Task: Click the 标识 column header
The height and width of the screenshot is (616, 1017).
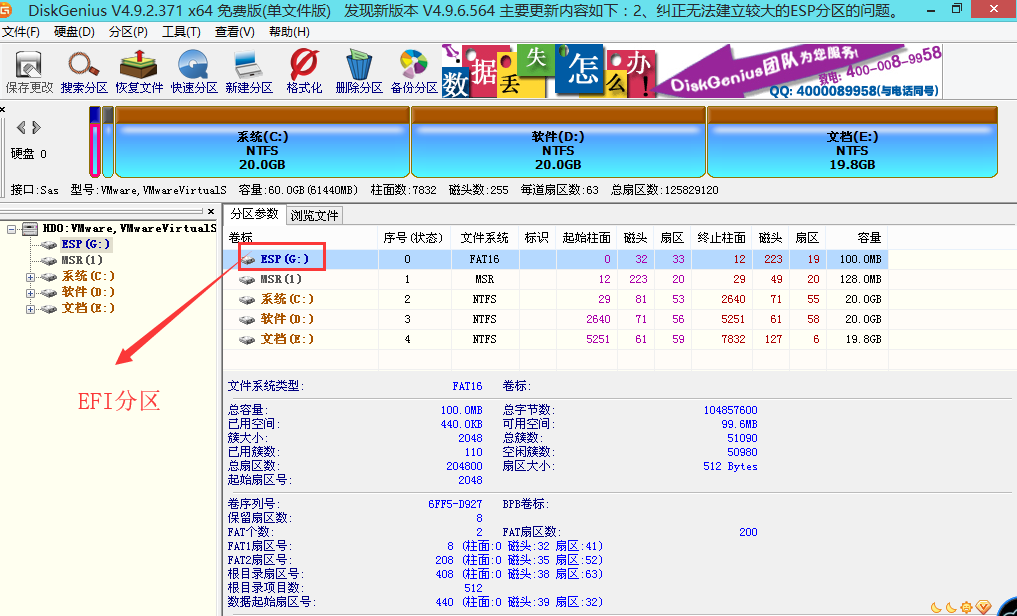Action: pyautogui.click(x=536, y=238)
